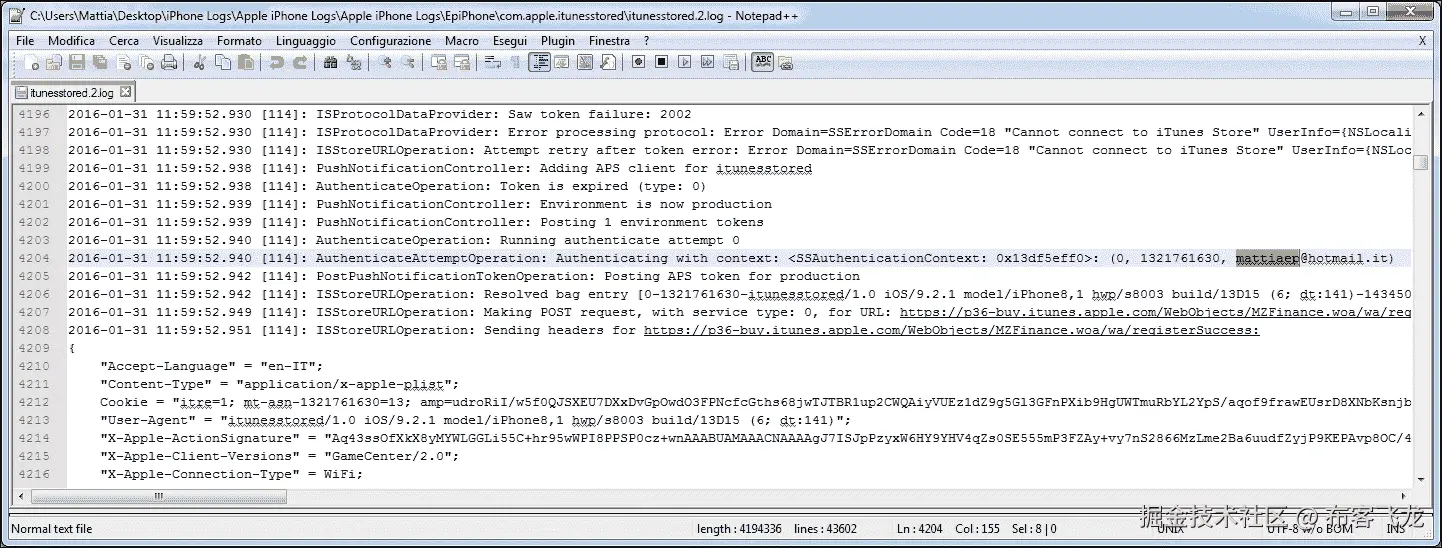This screenshot has width=1442, height=548.
Task: Click the Zoom In toolbar icon
Action: (385, 63)
